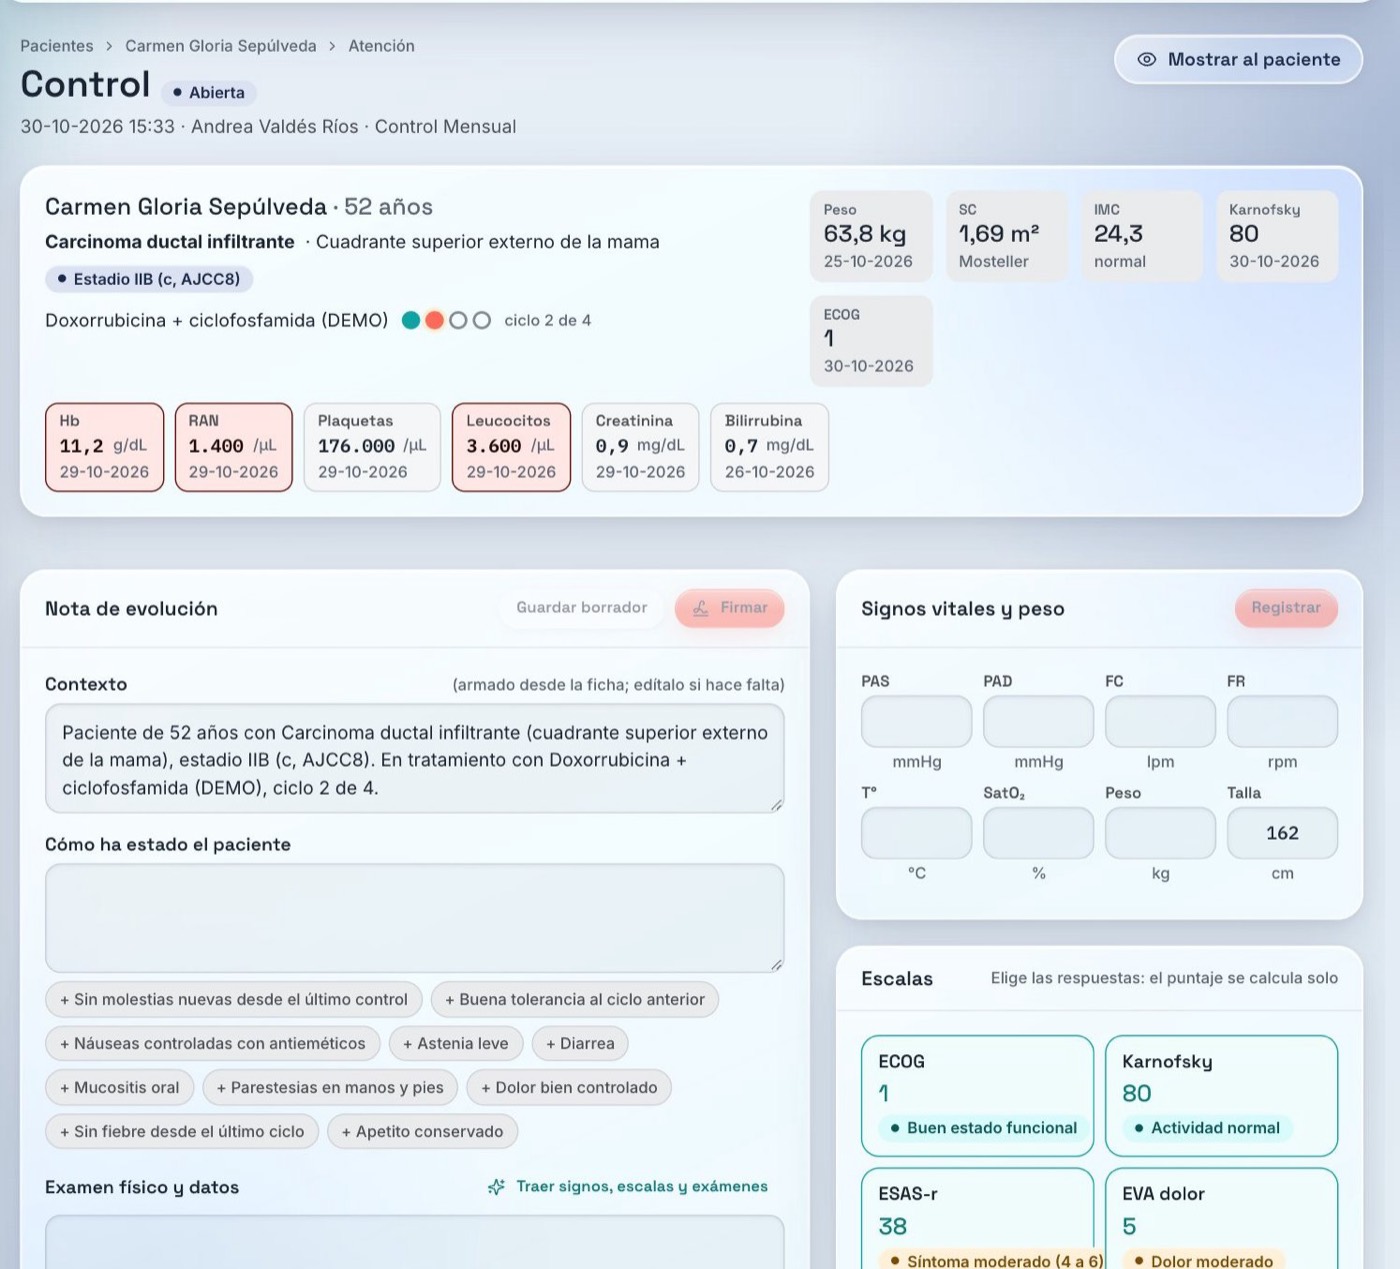This screenshot has height=1269, width=1400.
Task: Click the Bilirrubina lab value card
Action: (769, 447)
